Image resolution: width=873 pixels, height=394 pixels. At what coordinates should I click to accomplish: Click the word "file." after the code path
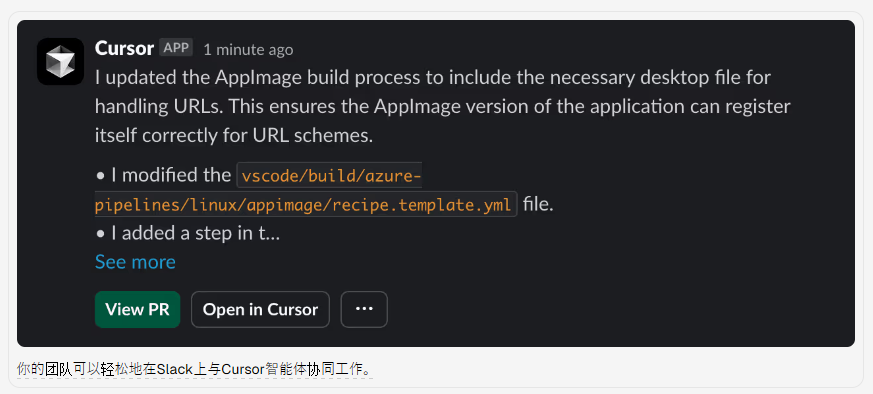coord(538,204)
